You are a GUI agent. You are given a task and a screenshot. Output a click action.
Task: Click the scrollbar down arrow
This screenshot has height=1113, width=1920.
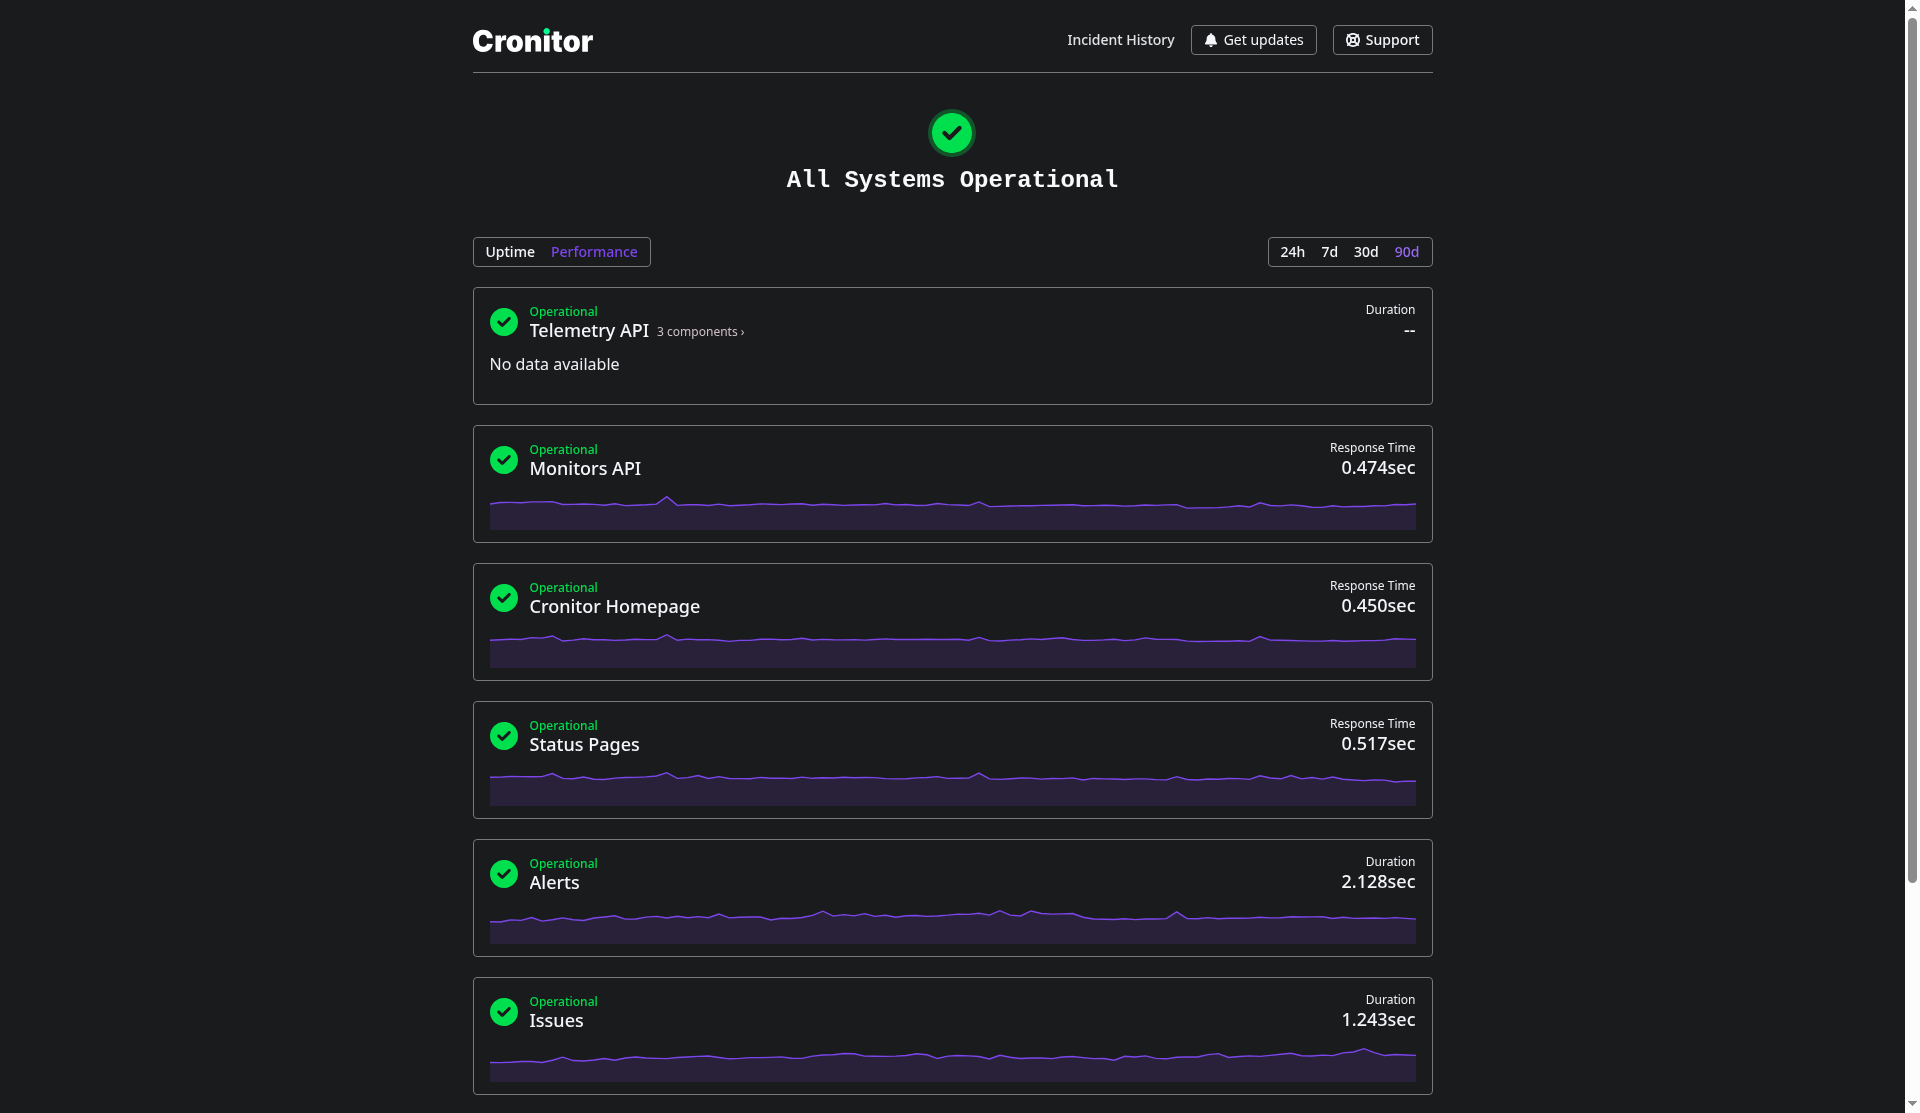pos(1912,1104)
